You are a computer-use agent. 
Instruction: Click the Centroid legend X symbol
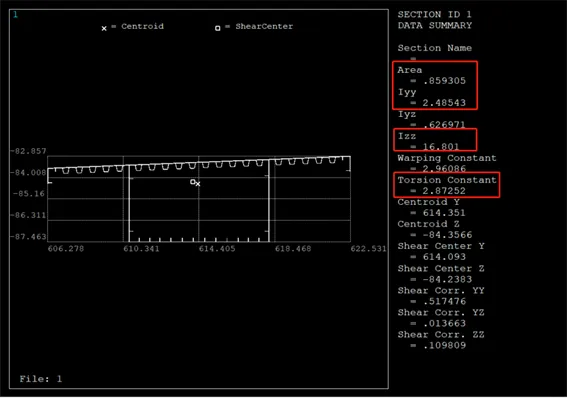tap(104, 28)
